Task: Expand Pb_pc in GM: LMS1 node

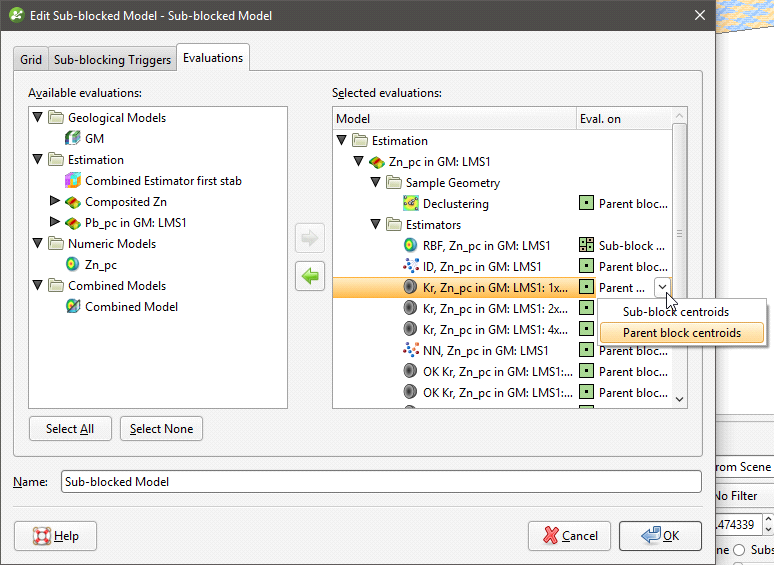Action: (55, 223)
